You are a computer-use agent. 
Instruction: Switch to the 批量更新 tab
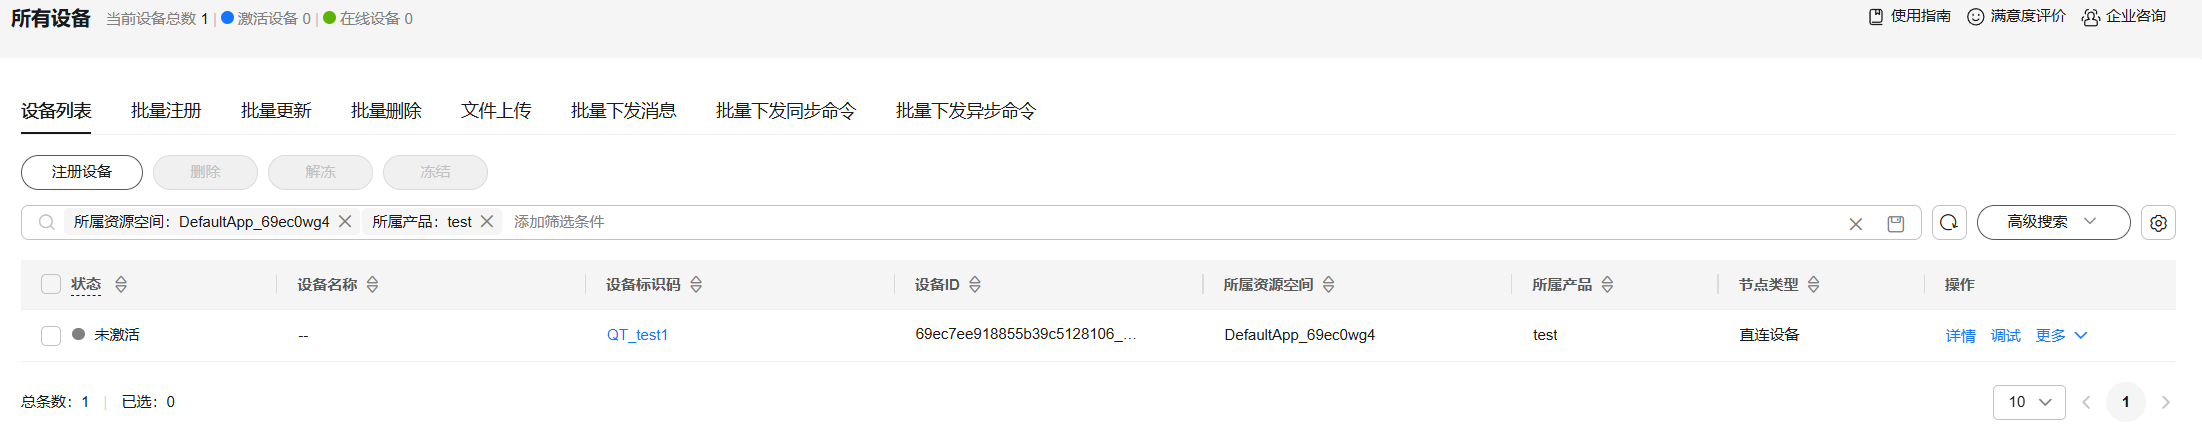tap(276, 111)
